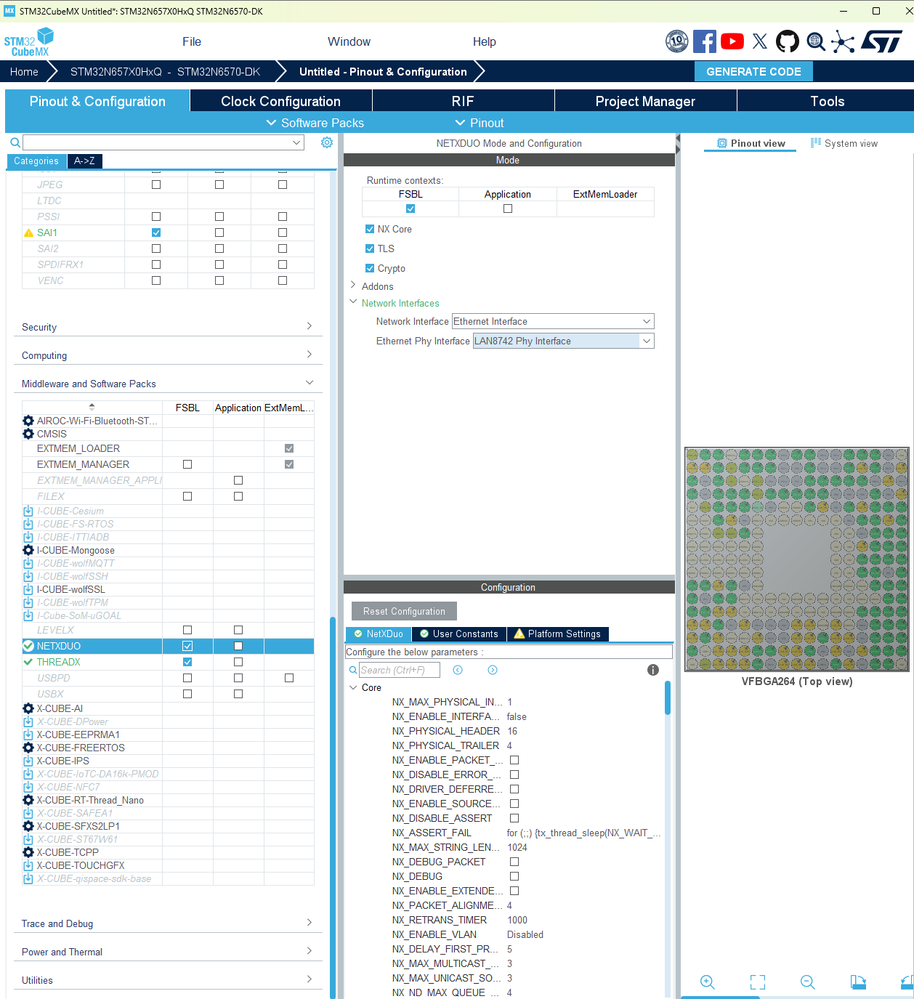Open the ST Facebook page icon

[704, 41]
